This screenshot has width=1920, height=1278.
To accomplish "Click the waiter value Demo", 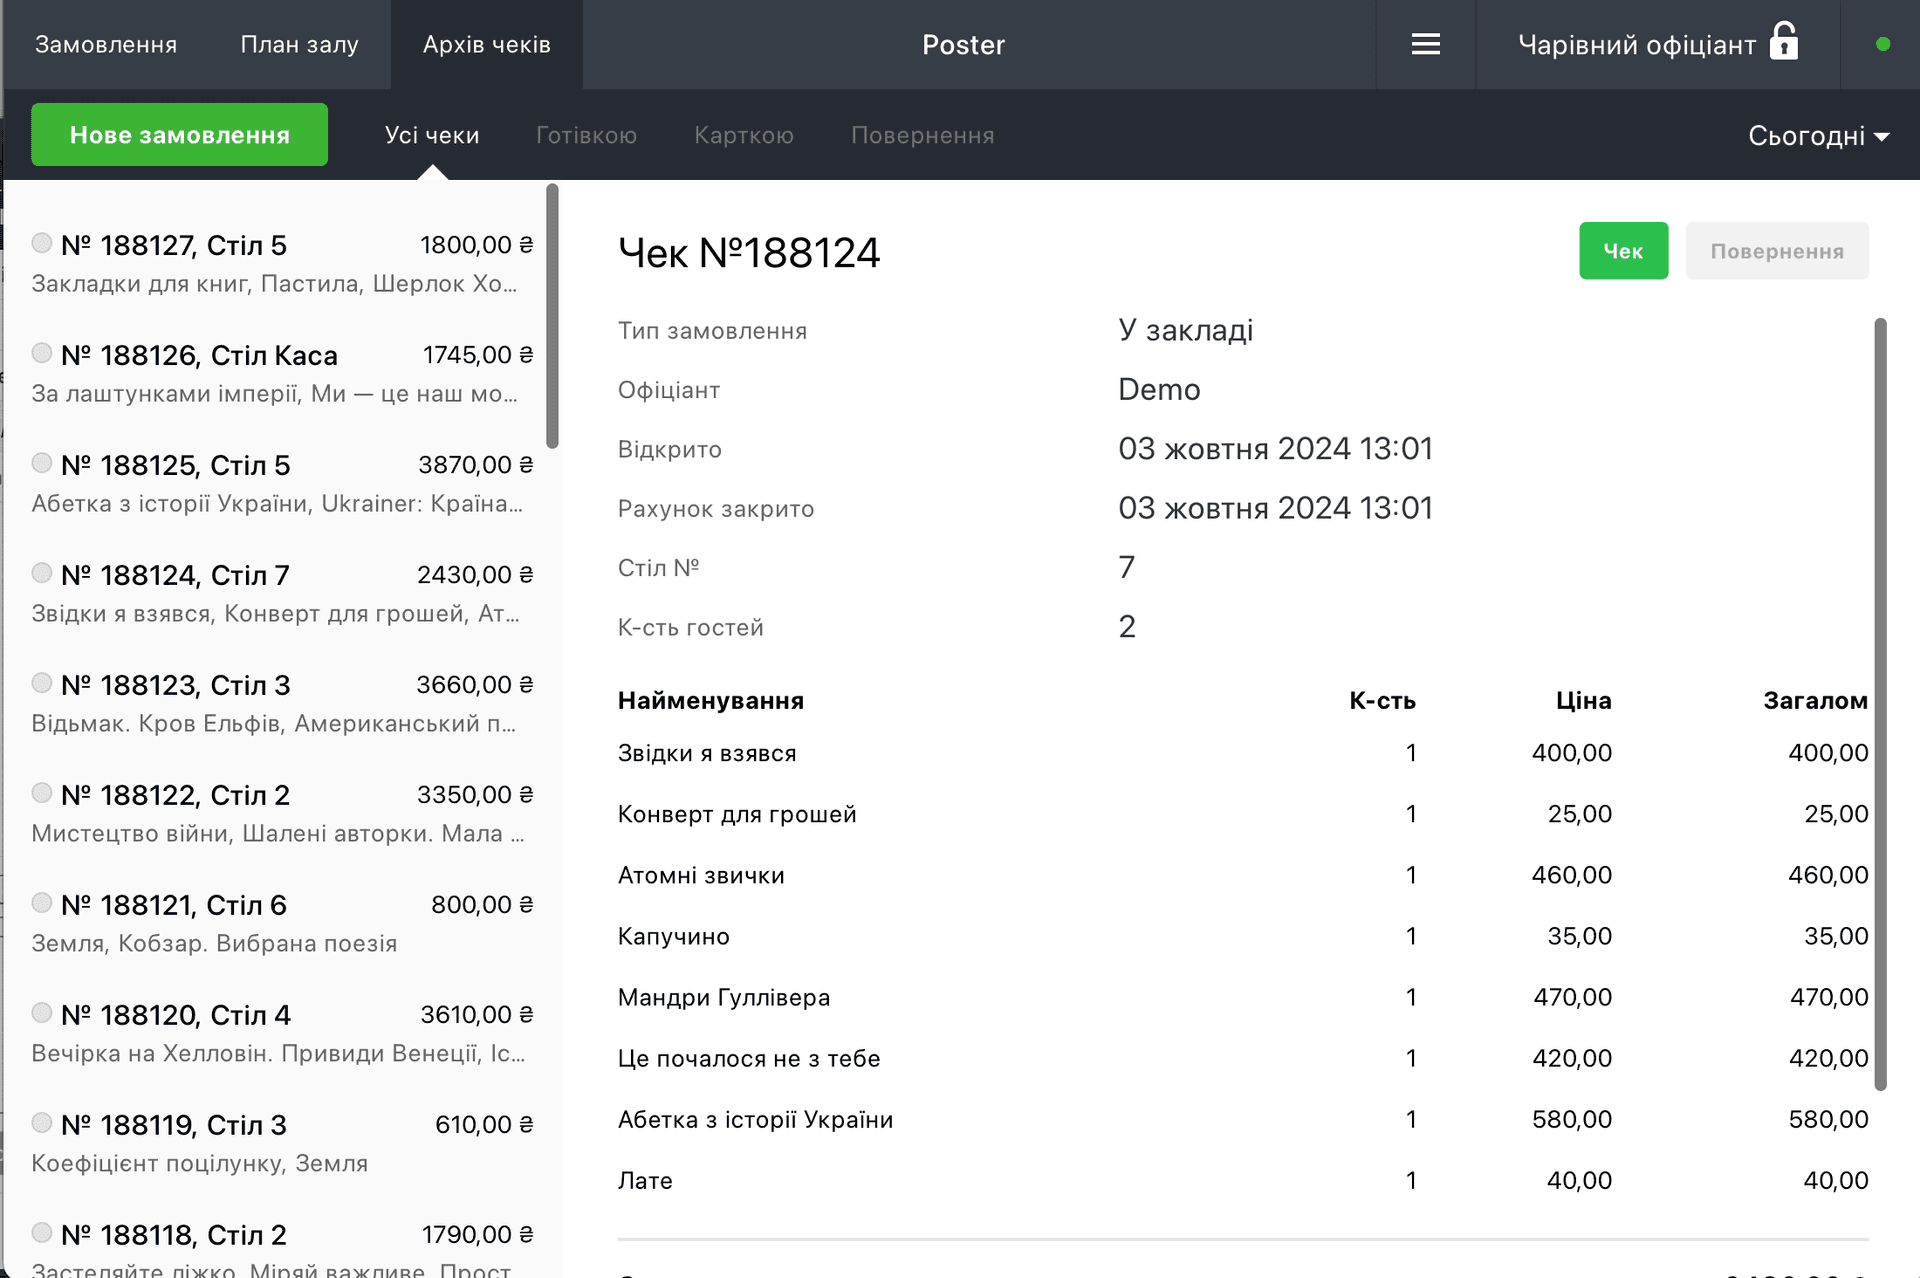I will pos(1159,389).
